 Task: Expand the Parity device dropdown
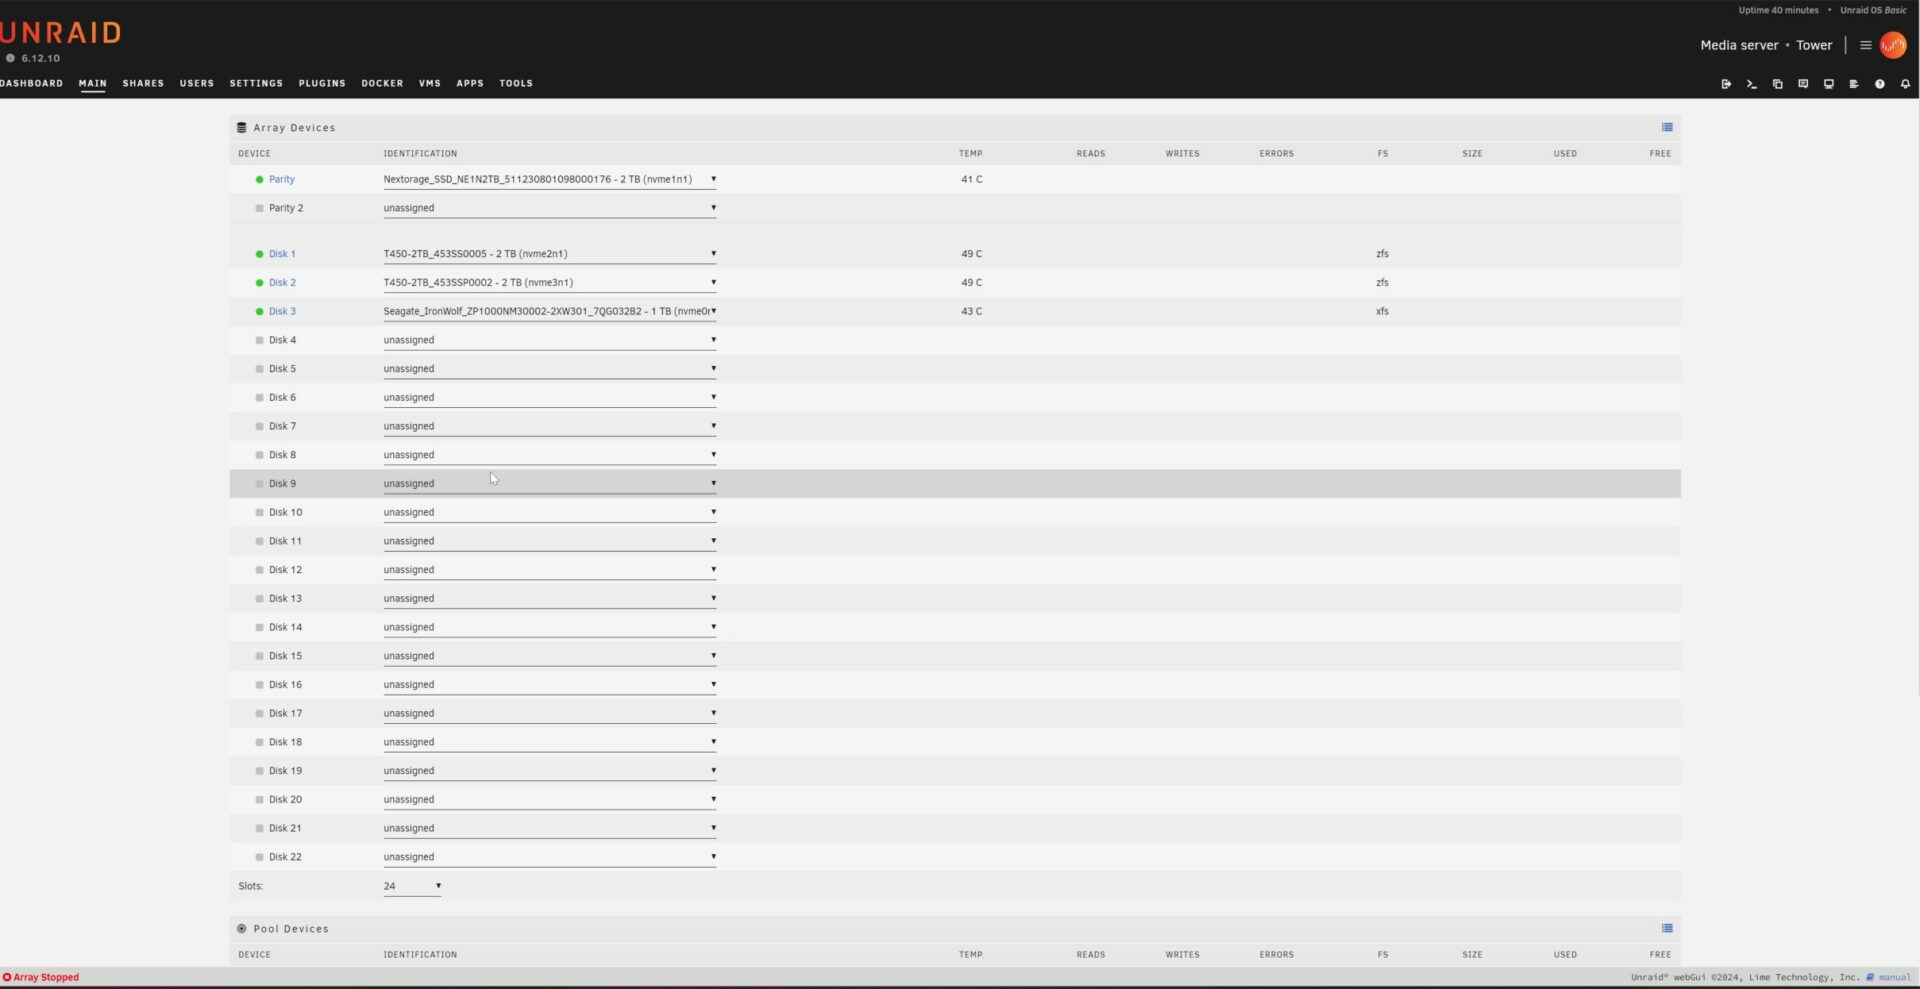549,180
